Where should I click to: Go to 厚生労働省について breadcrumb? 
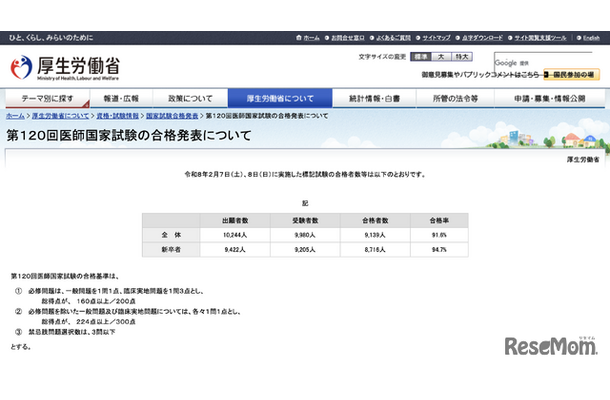click(x=60, y=116)
